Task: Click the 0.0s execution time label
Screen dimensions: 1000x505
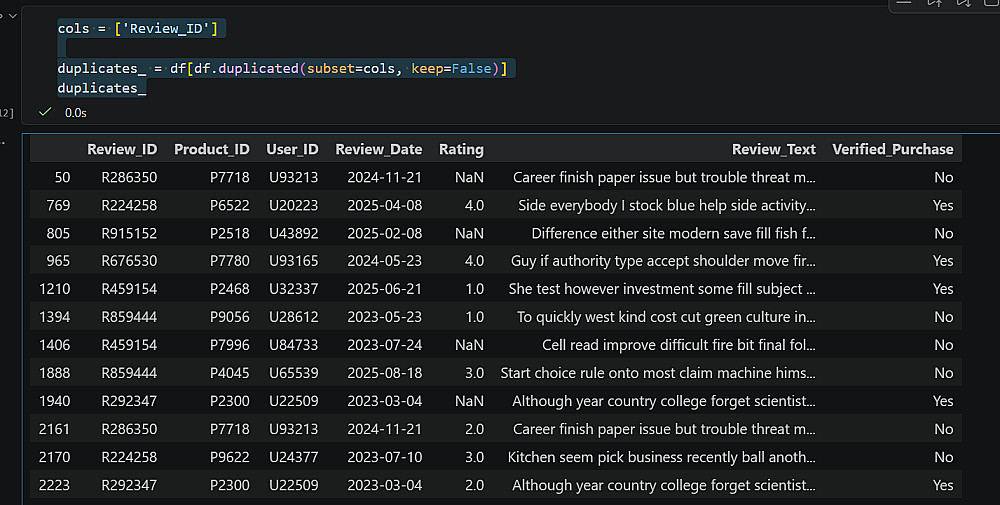Action: [76, 113]
